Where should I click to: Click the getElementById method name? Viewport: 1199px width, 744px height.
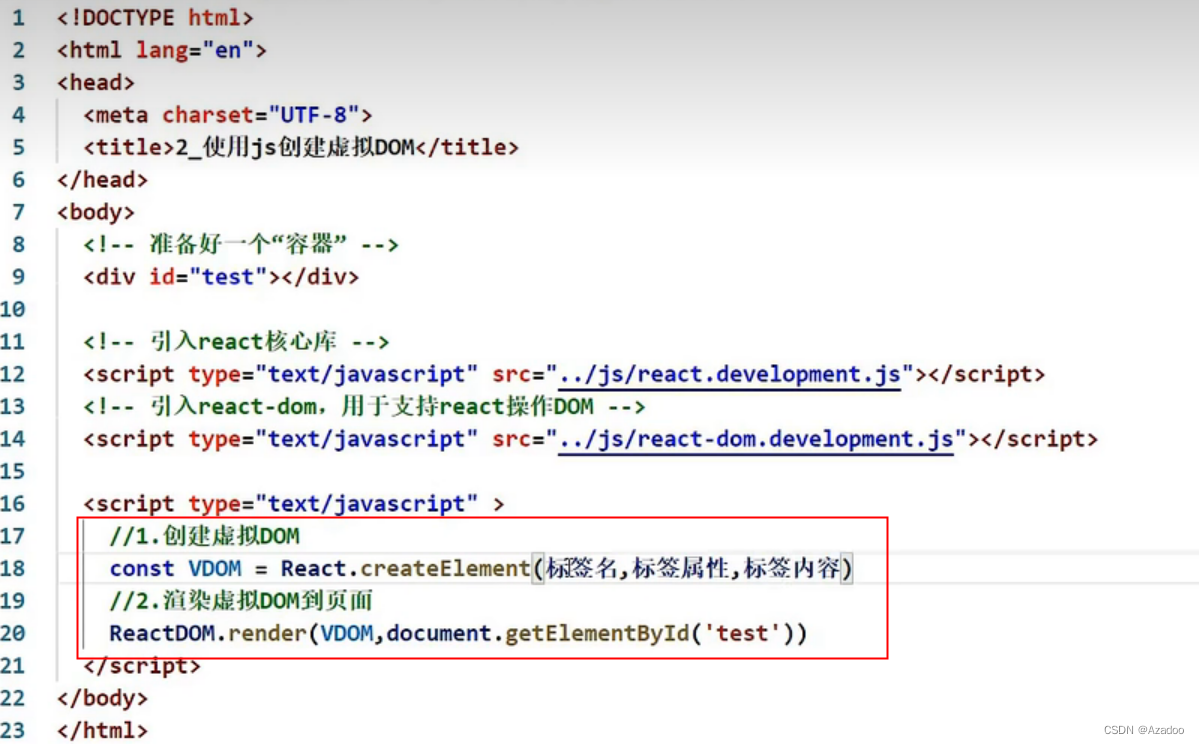[x=596, y=633]
